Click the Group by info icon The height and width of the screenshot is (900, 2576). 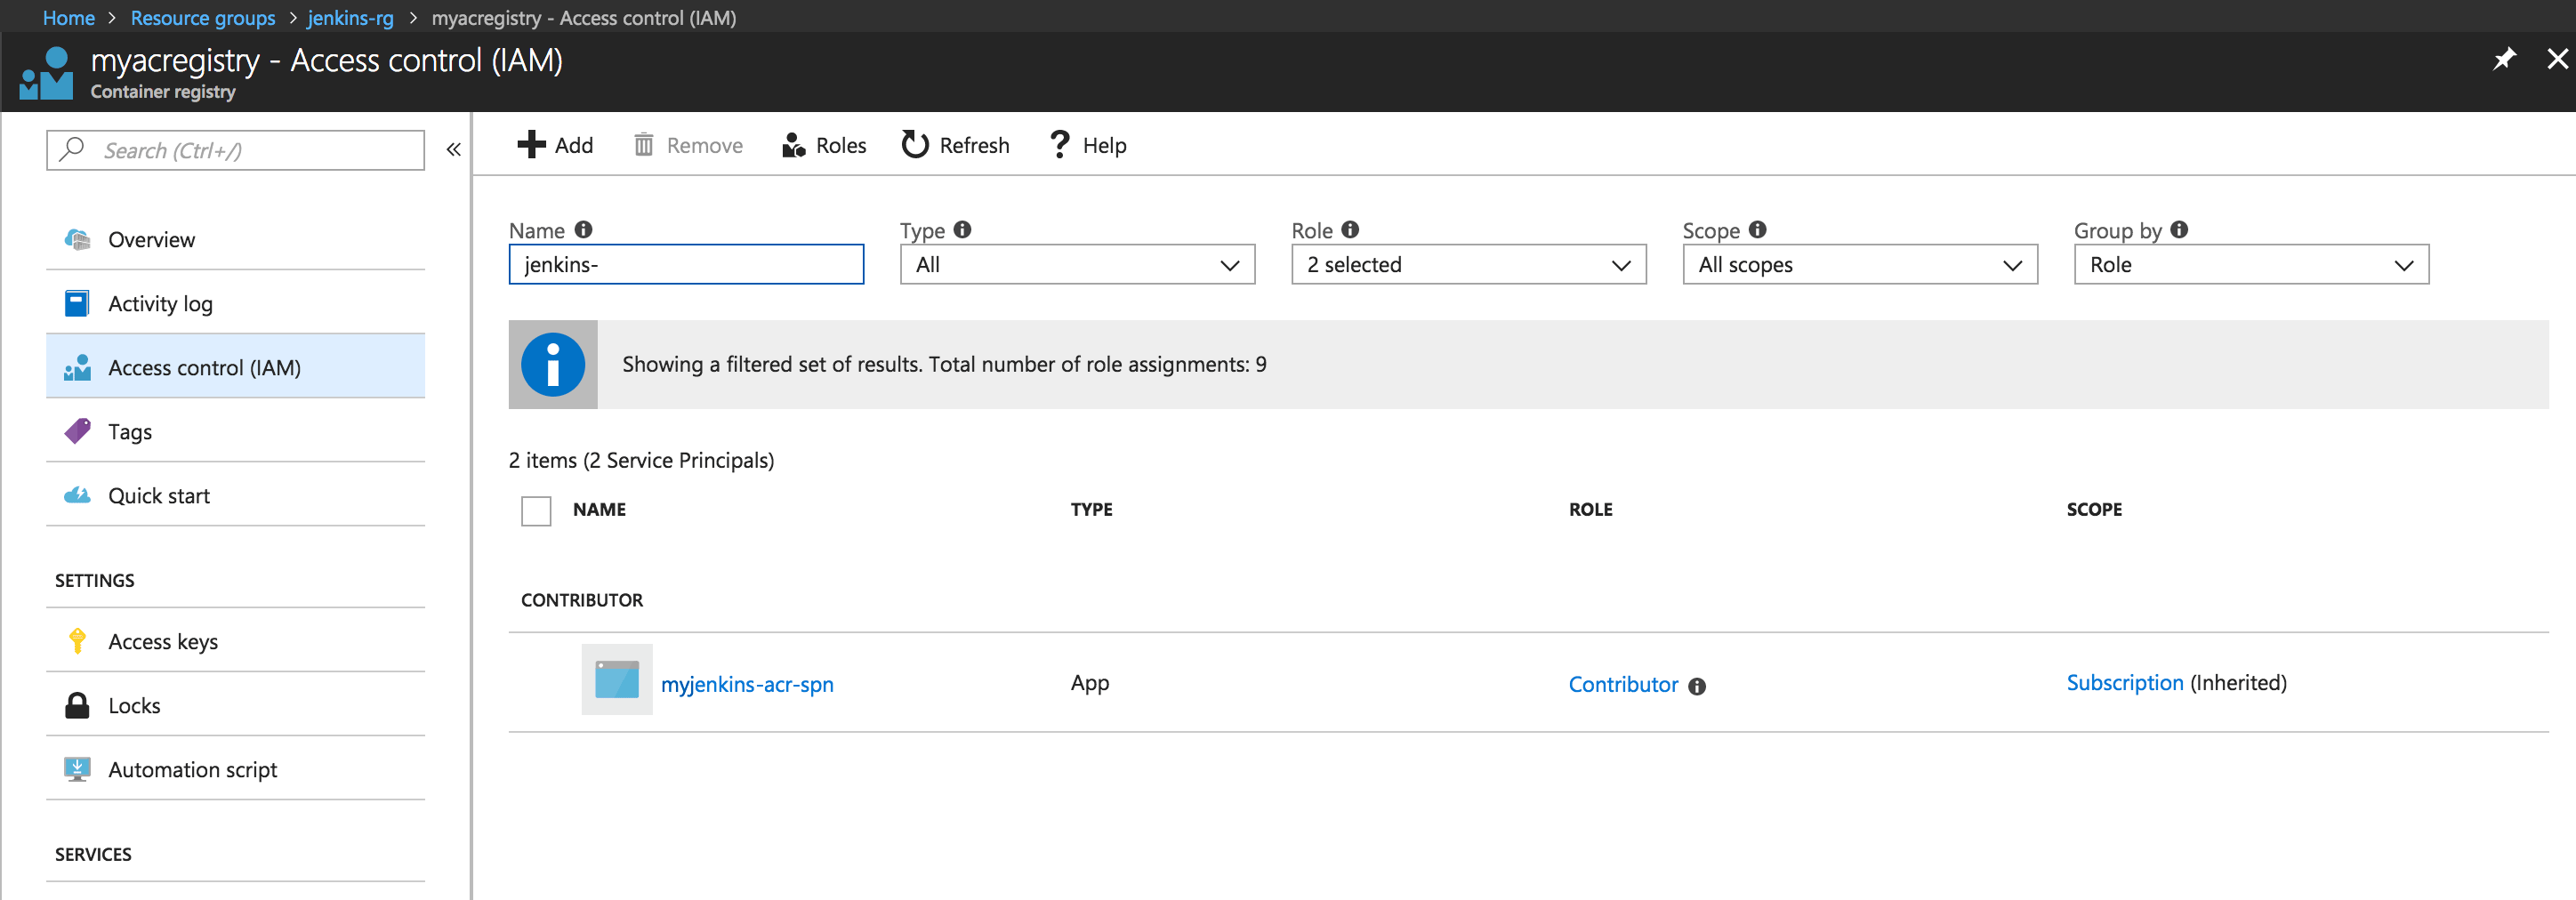pos(2179,229)
